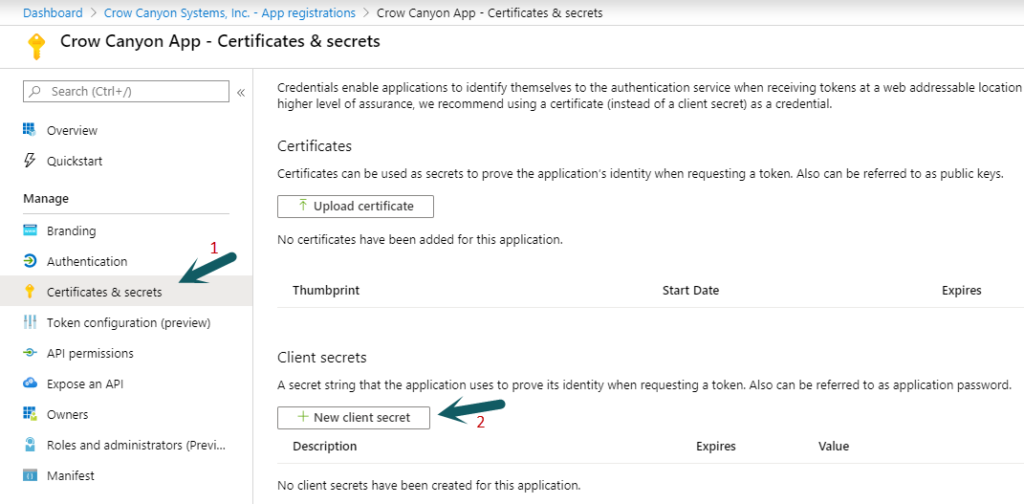Click the Expose an API cloud icon
The height and width of the screenshot is (504, 1024).
click(x=29, y=384)
